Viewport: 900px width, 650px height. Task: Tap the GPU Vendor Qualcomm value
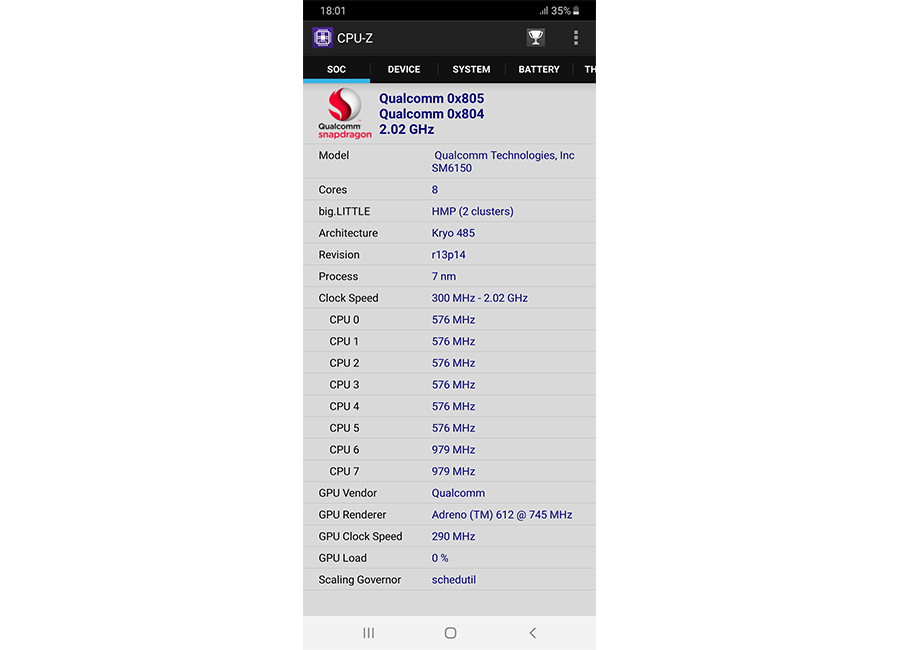click(x=458, y=493)
